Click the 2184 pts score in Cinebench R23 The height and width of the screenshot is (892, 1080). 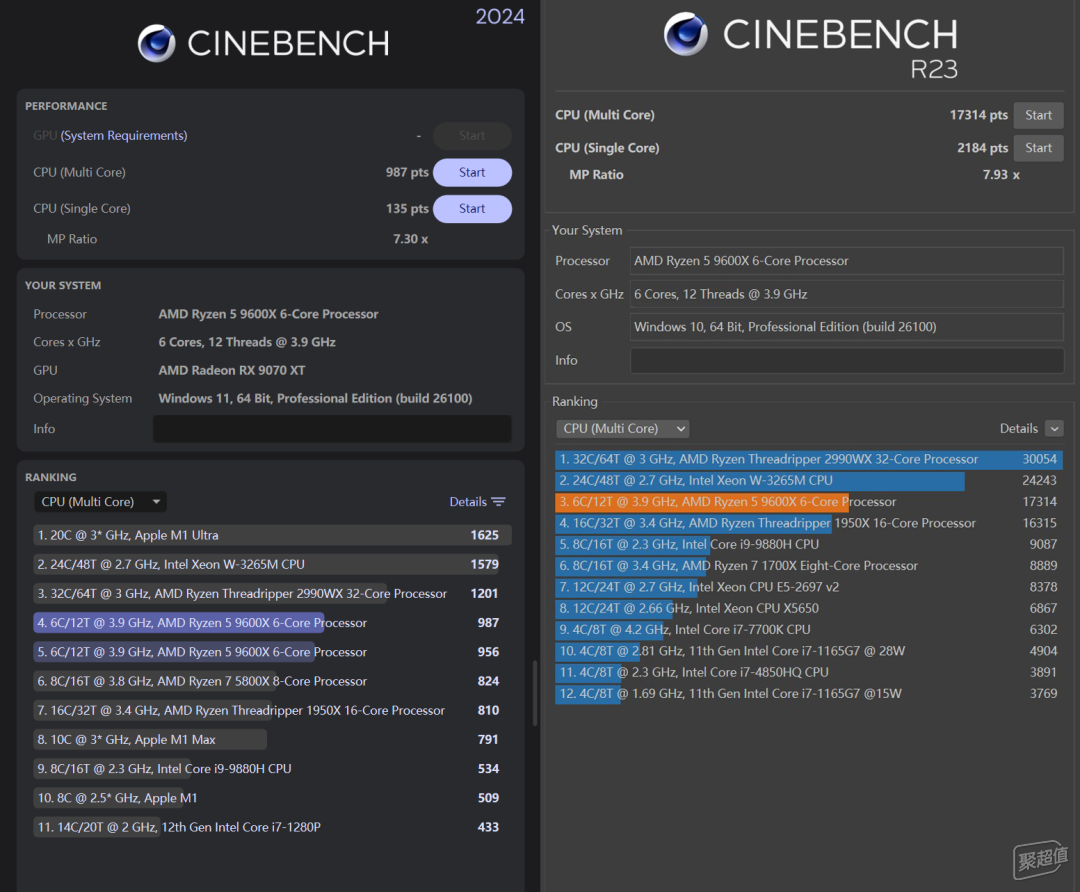pyautogui.click(x=982, y=148)
